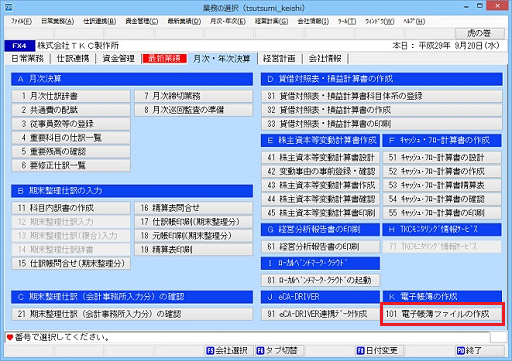The width and height of the screenshot is (512, 361).
Task: Click the FX4 product badge
Action: click(x=20, y=46)
